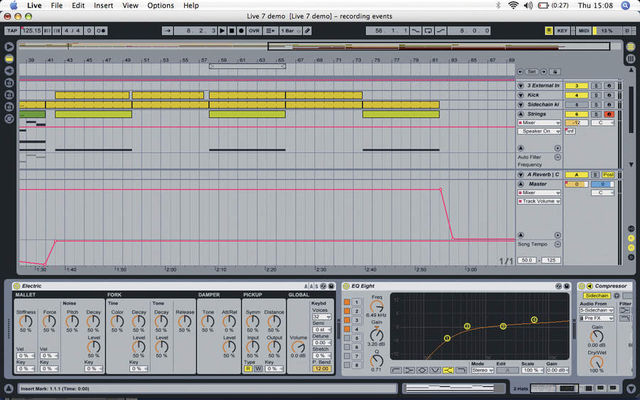Image resolution: width=640 pixels, height=400 pixels.
Task: Toggle the OVR overdub button
Action: pos(254,31)
